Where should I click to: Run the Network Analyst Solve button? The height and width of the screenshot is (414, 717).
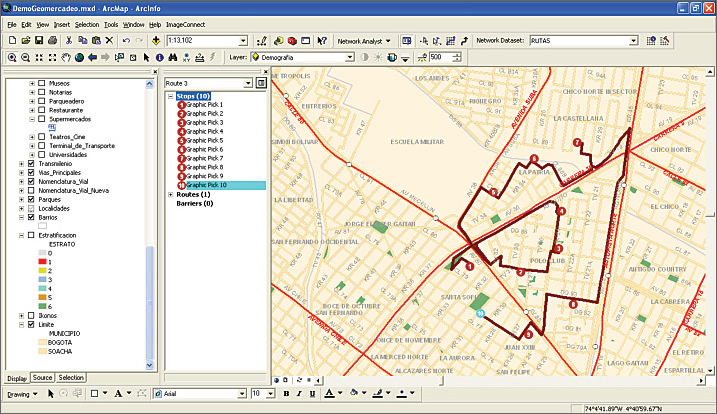[x=450, y=41]
